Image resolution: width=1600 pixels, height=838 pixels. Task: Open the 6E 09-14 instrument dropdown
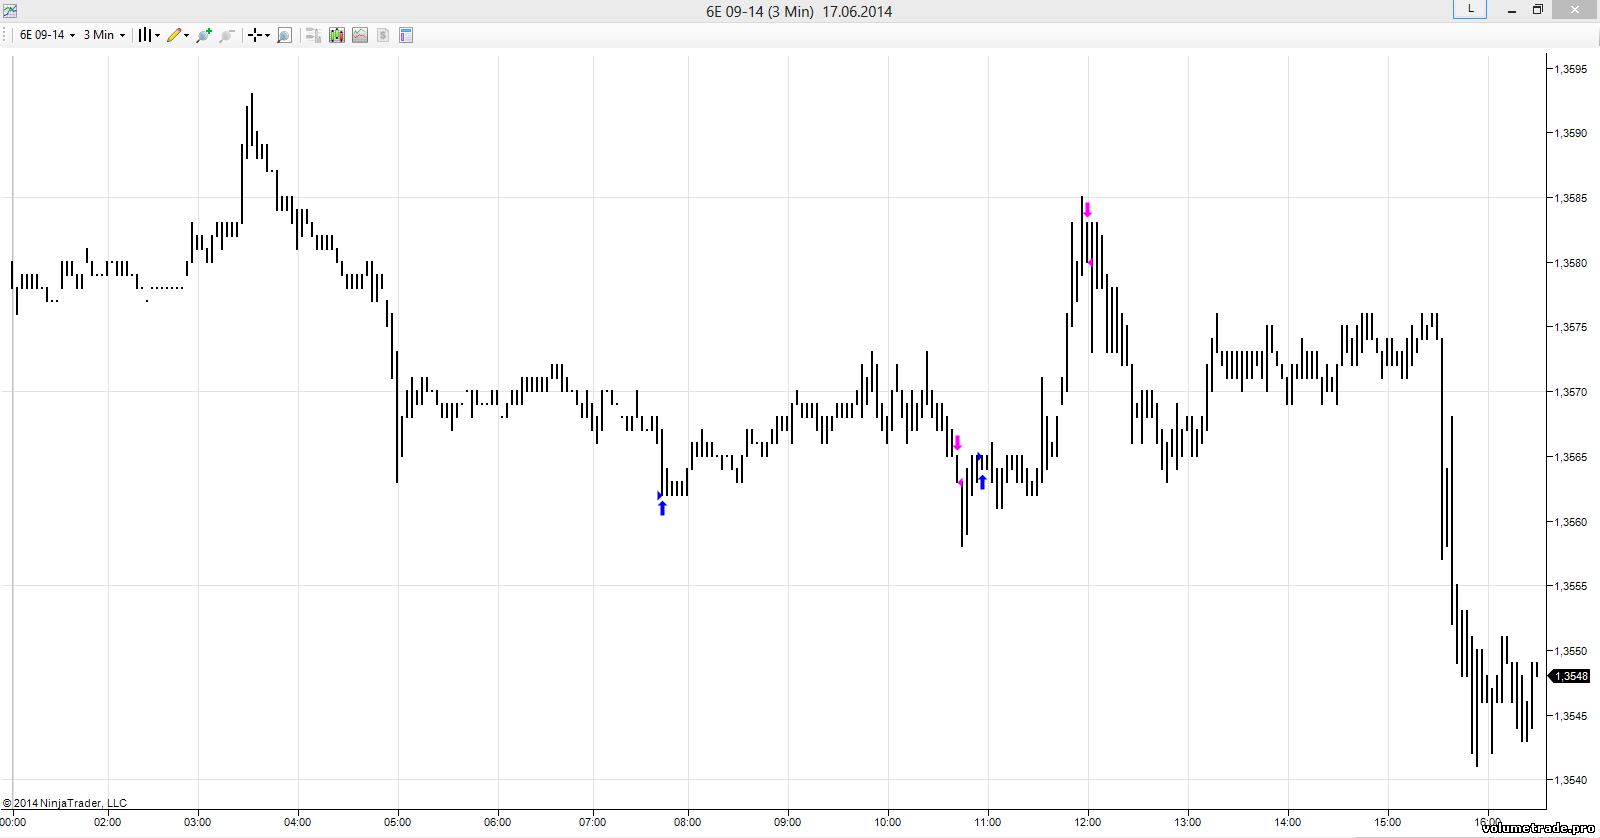47,35
